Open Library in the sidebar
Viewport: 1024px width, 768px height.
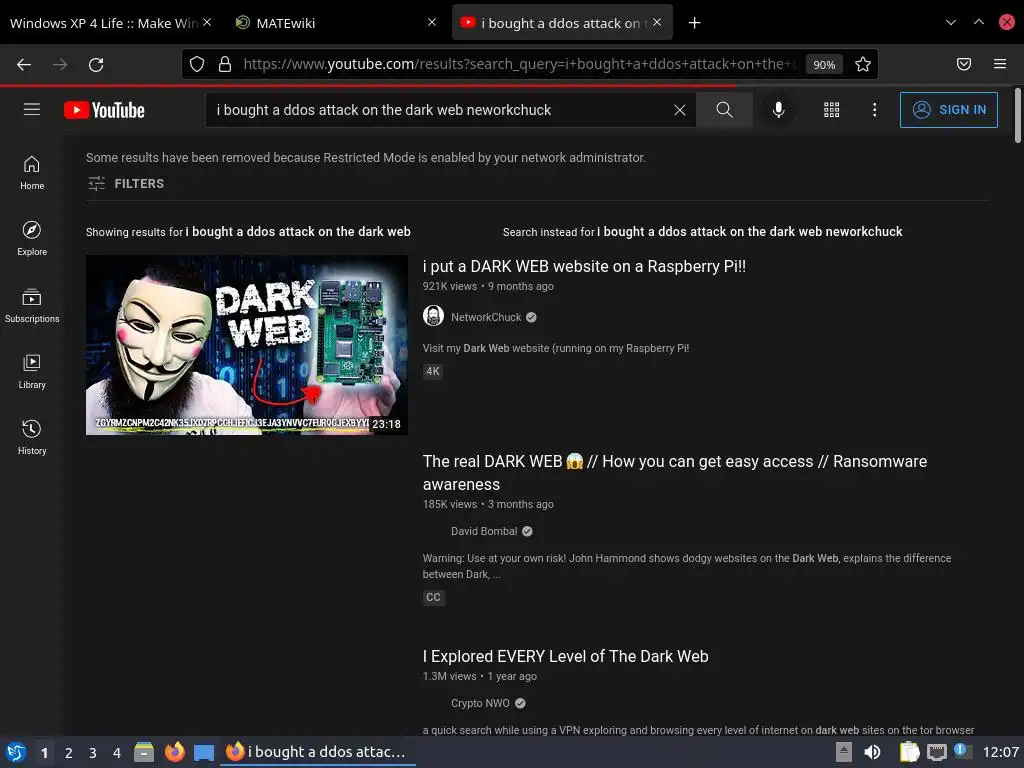tap(32, 372)
